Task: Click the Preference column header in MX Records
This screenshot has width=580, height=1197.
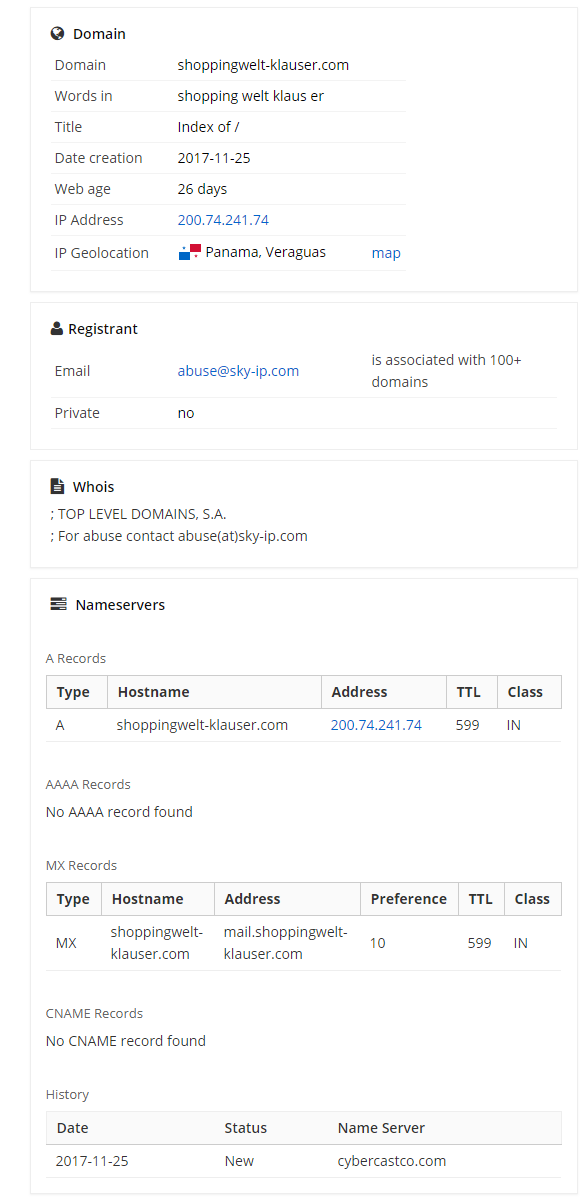Action: (x=409, y=899)
